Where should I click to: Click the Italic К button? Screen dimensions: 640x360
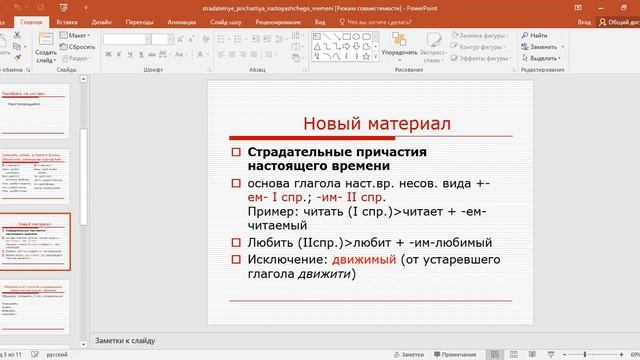pos(119,54)
